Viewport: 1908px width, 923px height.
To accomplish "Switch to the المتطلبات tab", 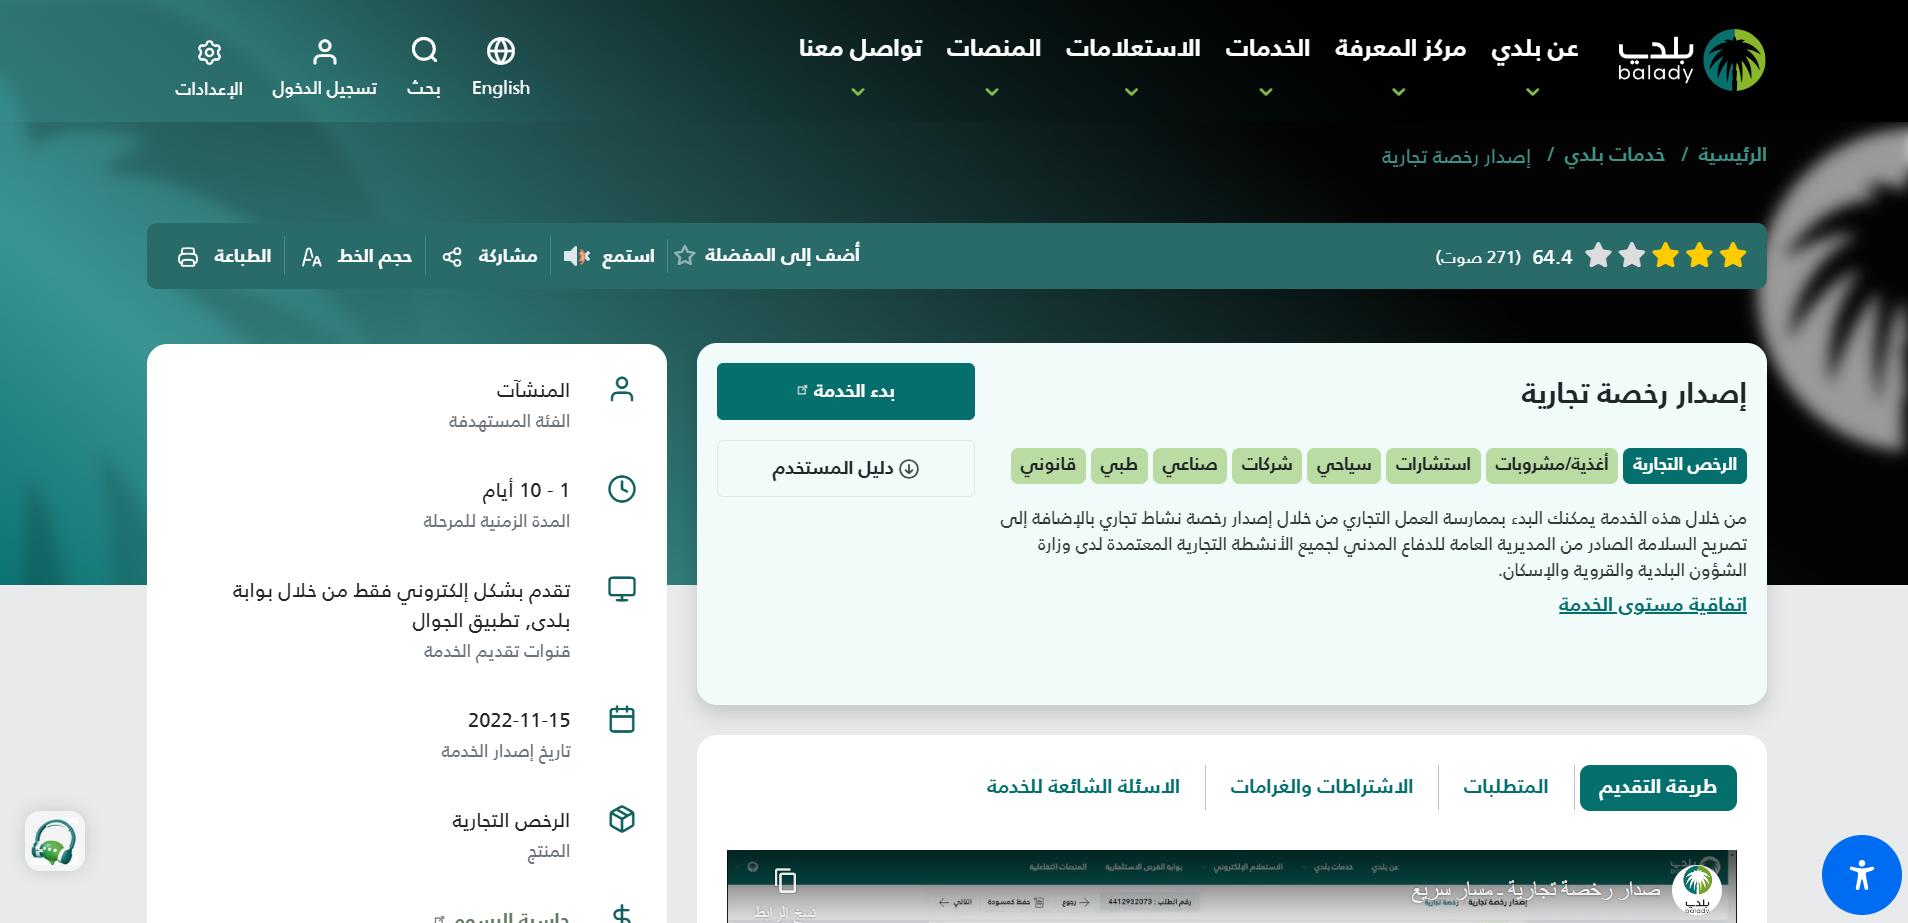I will tap(1505, 787).
